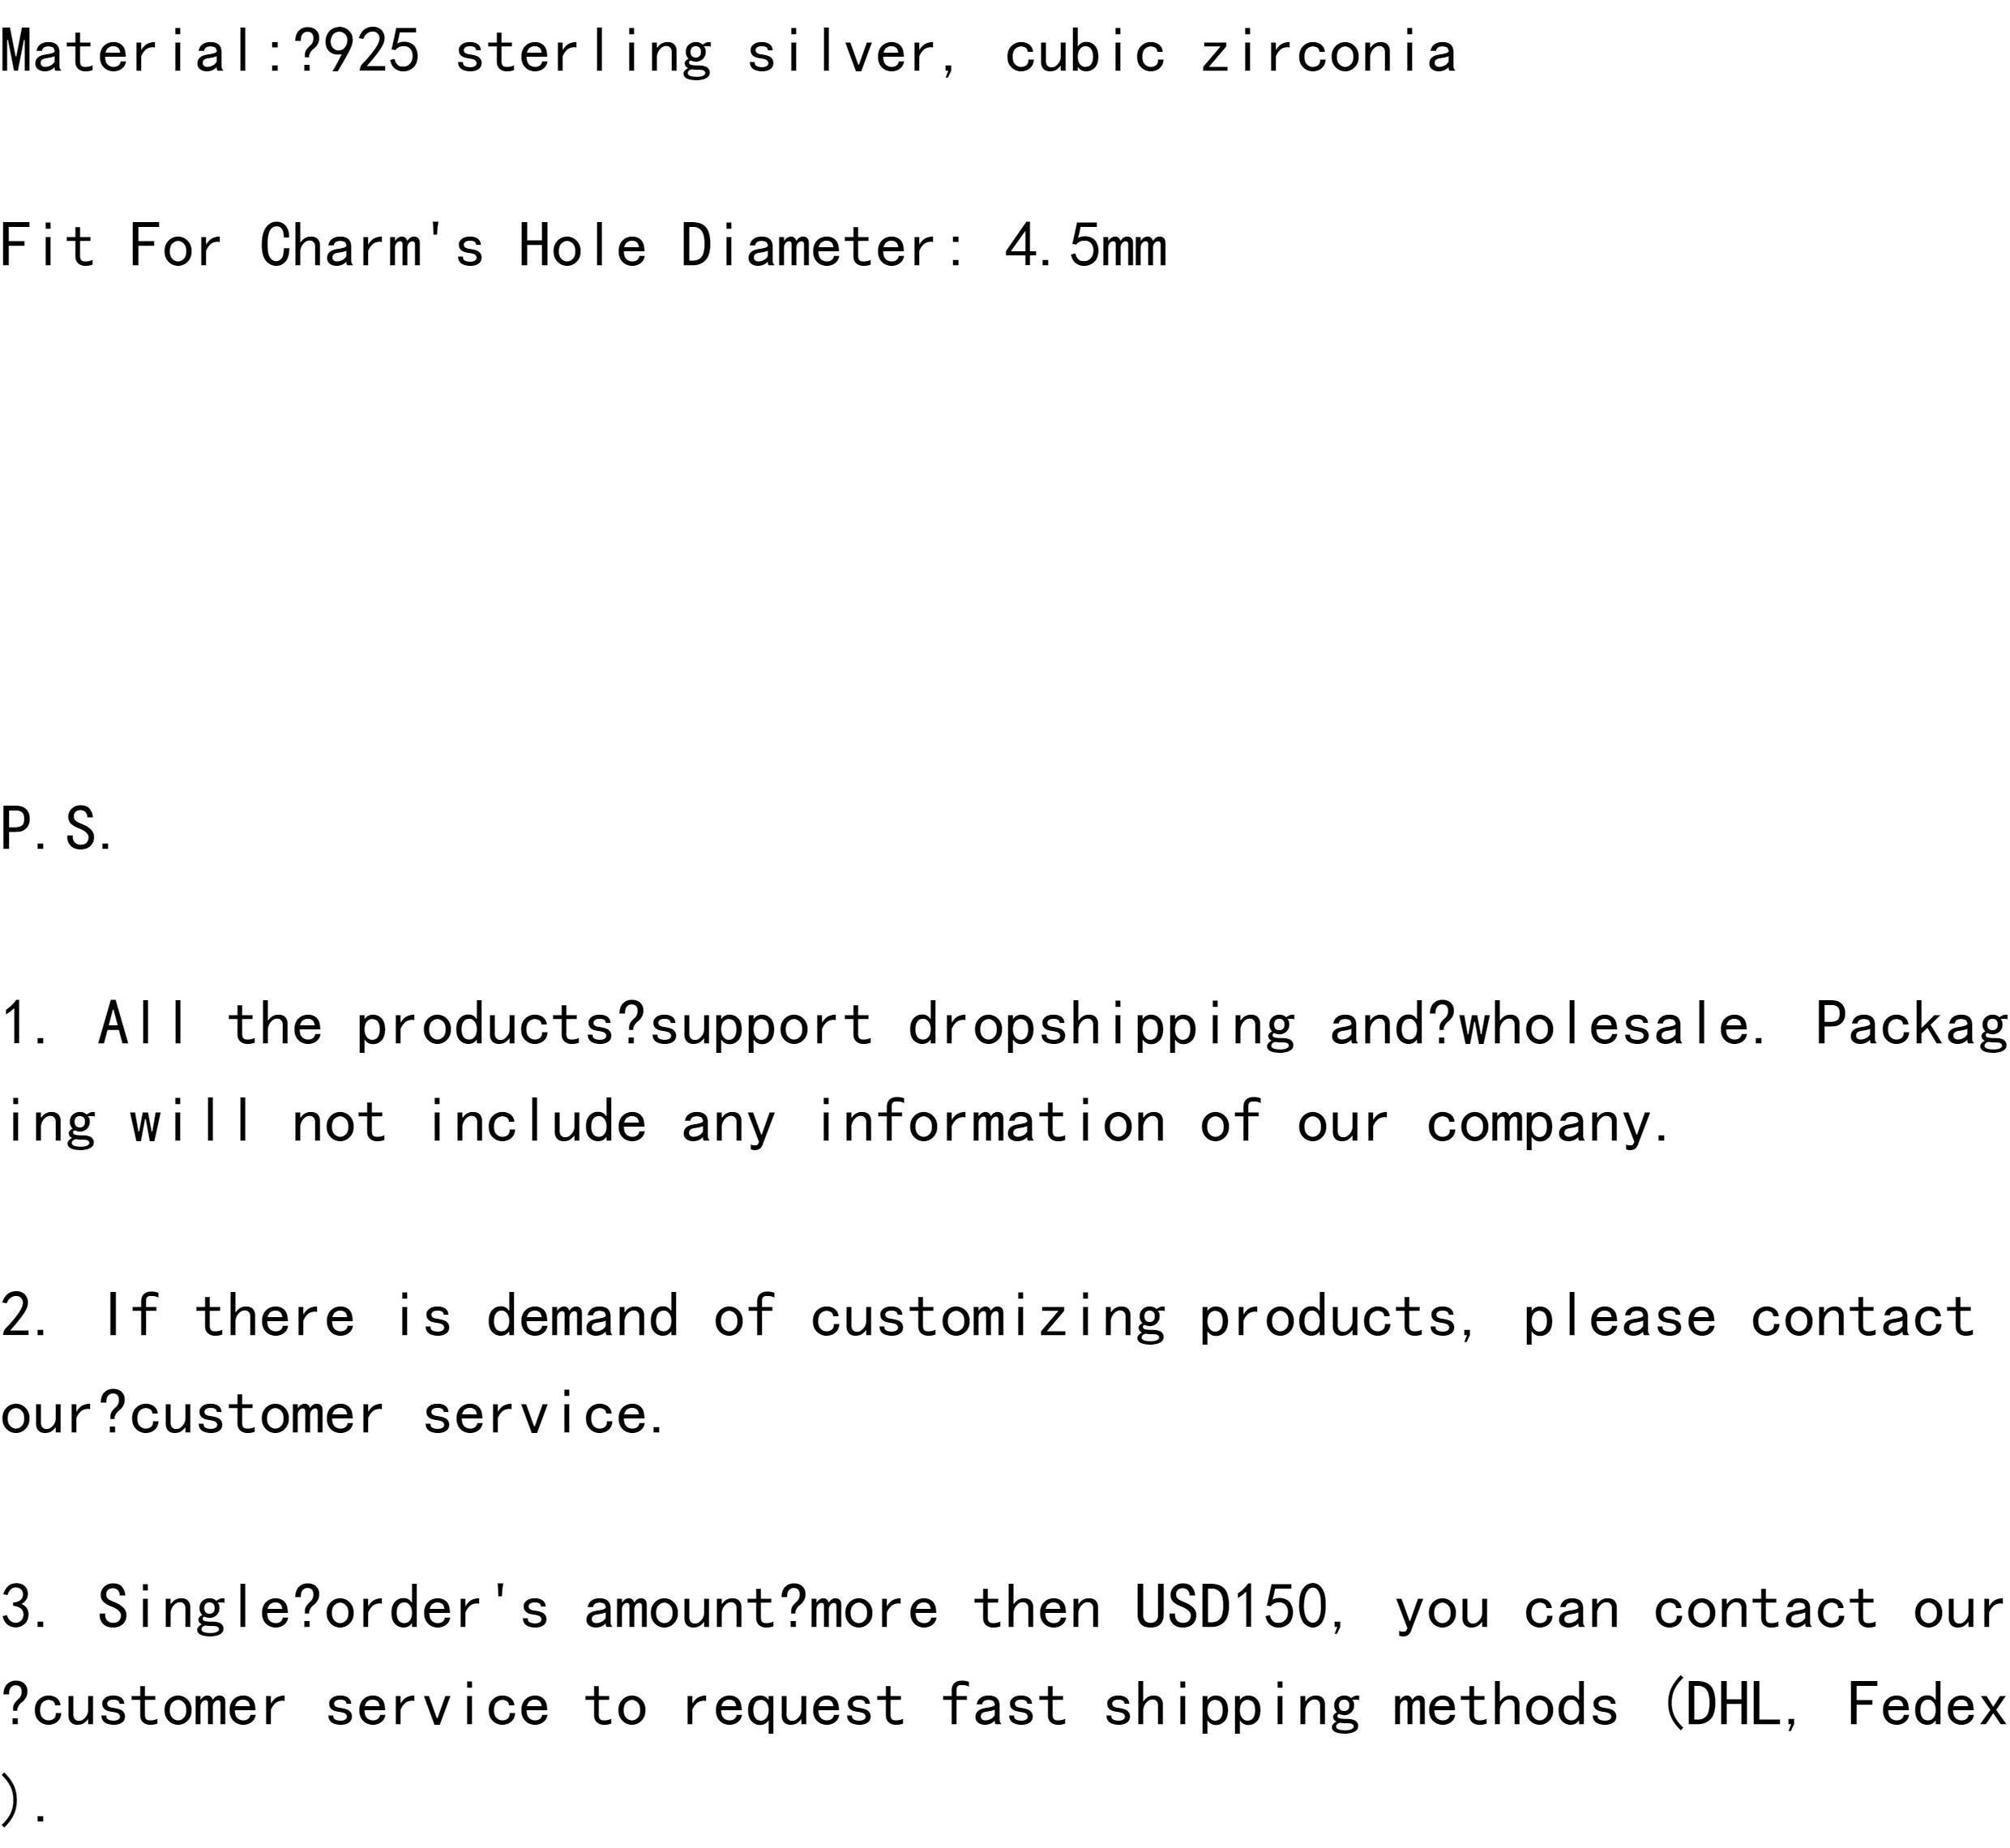This screenshot has height=1848, width=2010.
Task: Click the word 'Fedex' in item 3
Action: (1926, 1704)
